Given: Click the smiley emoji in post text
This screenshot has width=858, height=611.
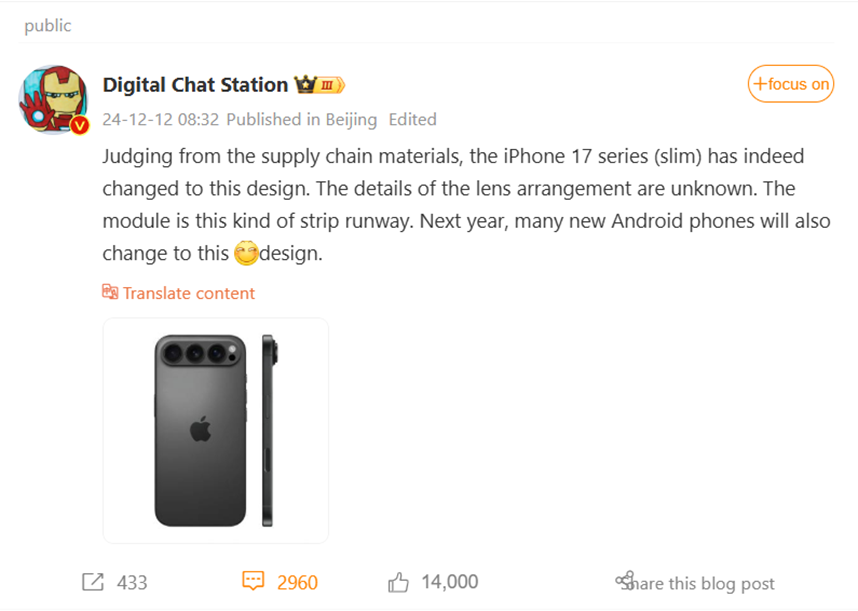Looking at the screenshot, I should pyautogui.click(x=245, y=254).
